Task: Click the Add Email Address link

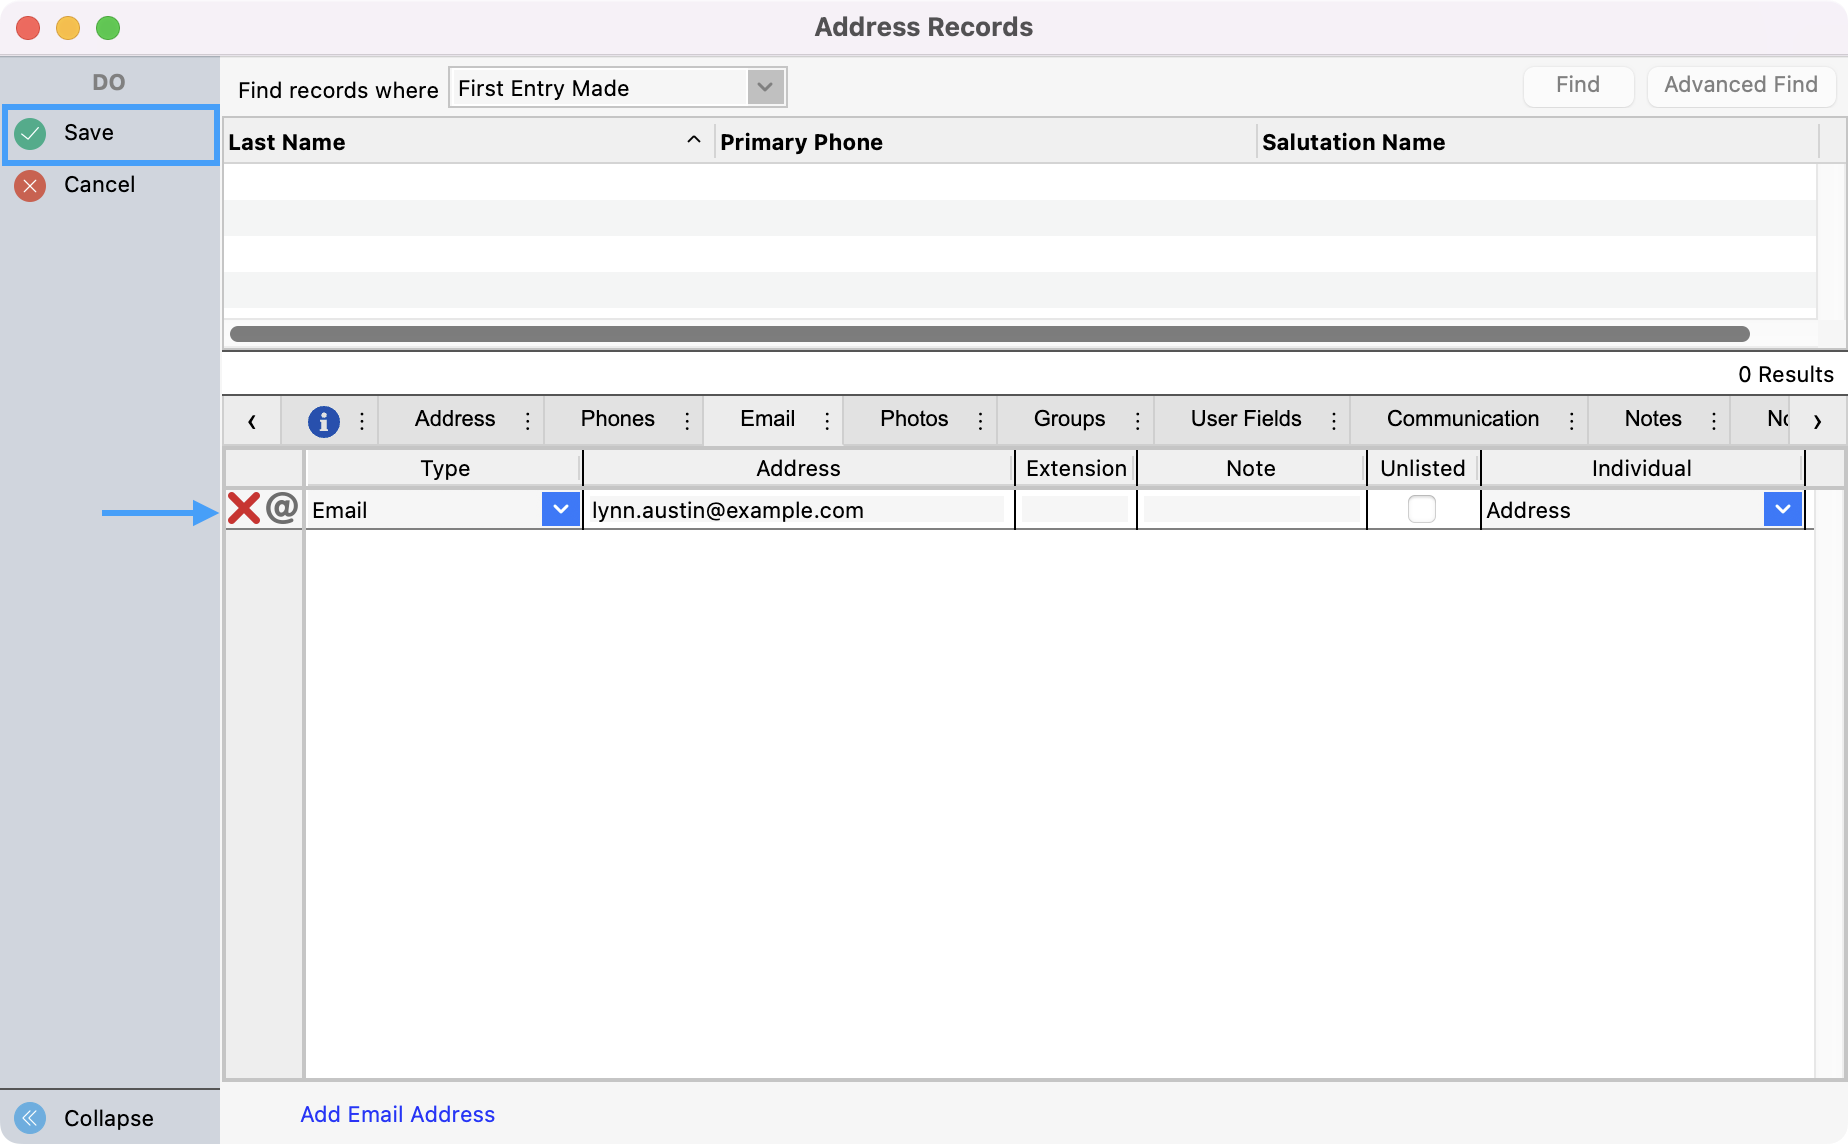Action: point(397,1114)
